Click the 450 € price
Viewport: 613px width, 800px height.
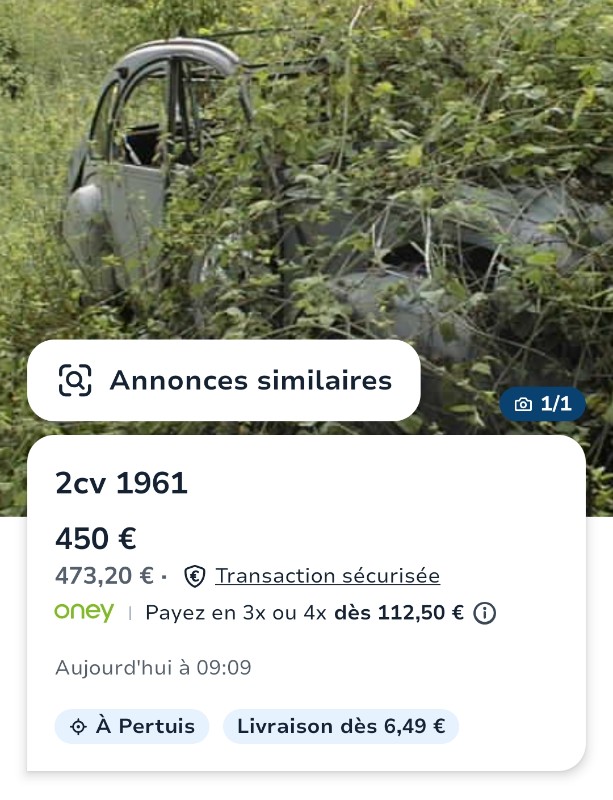[x=96, y=538]
